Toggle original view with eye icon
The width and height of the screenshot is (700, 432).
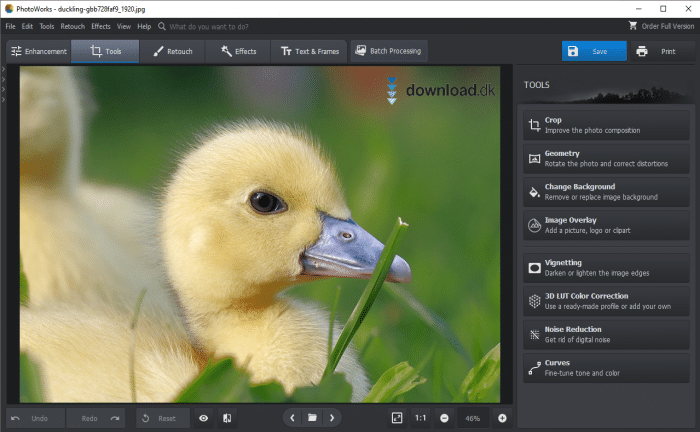[x=203, y=418]
